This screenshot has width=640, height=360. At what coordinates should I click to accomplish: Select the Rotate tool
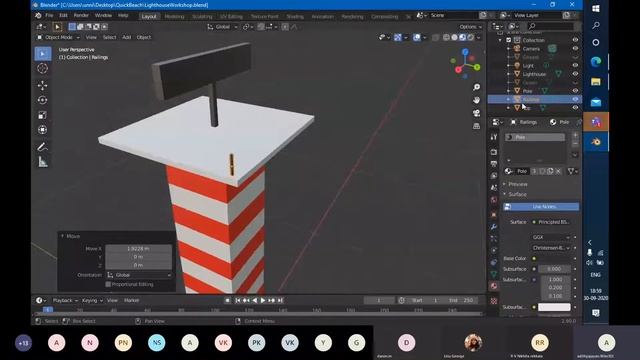pos(42,100)
